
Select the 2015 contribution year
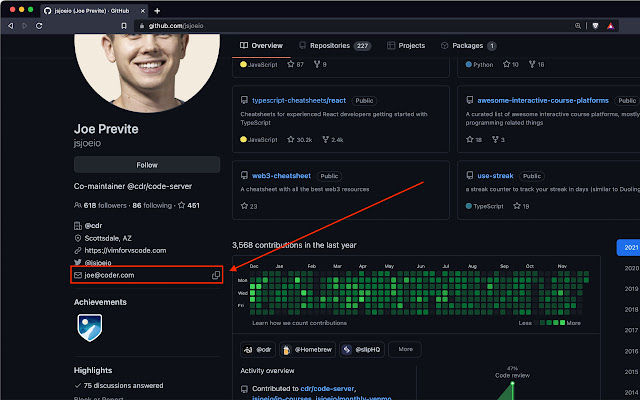coord(631,372)
